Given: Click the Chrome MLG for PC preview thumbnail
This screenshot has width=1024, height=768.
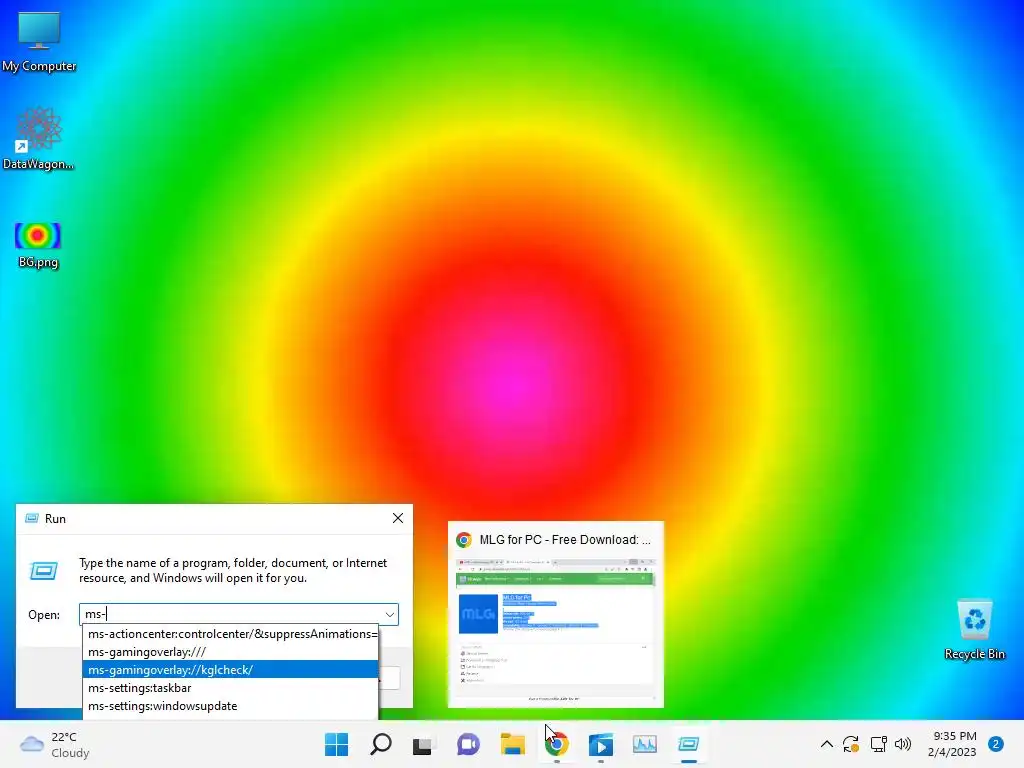Looking at the screenshot, I should click(x=556, y=630).
